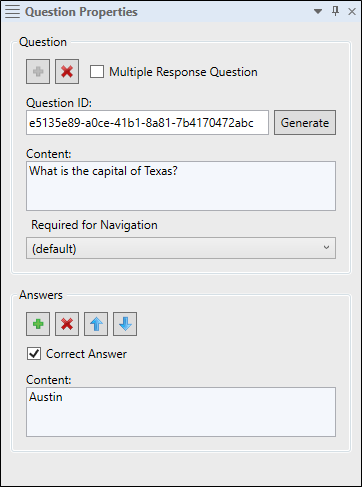Click the Multiple Response Question label
Screen dimensions: 362x487
point(183,72)
